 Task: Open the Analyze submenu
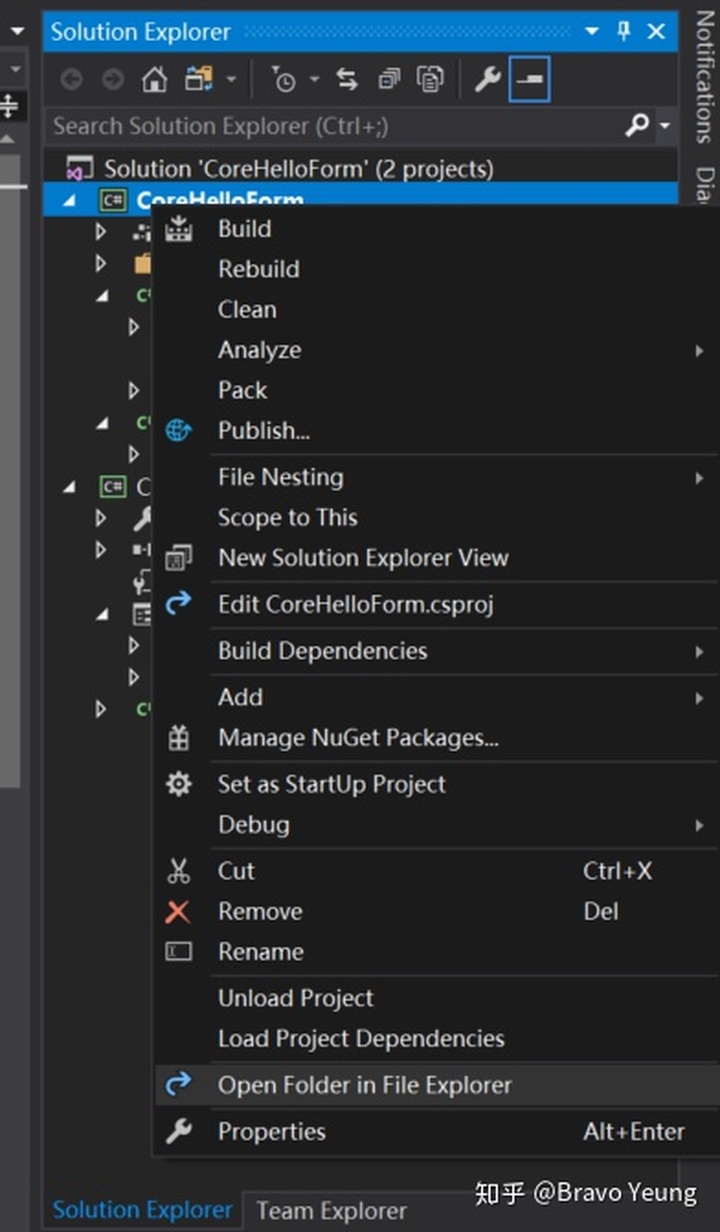pos(435,350)
